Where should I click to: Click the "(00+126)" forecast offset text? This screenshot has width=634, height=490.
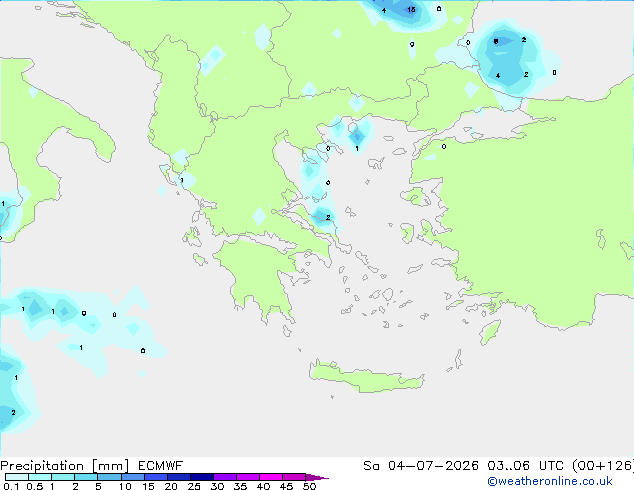tap(603, 466)
